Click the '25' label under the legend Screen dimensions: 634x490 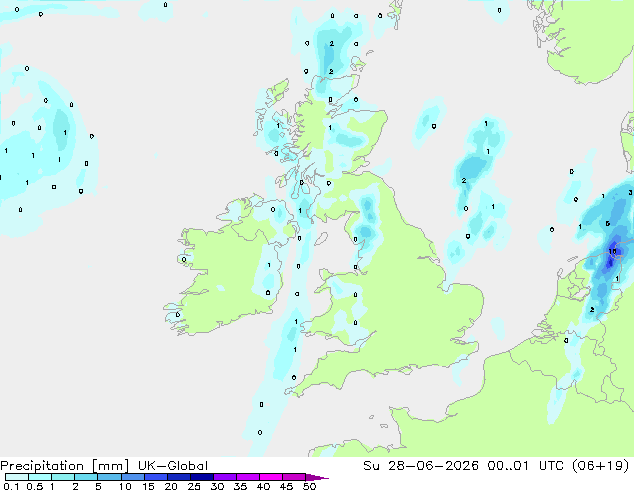pos(194,486)
